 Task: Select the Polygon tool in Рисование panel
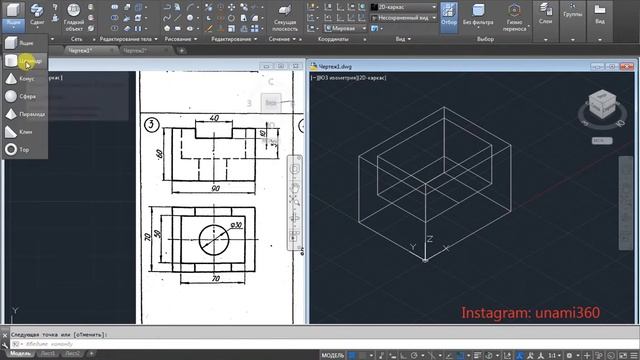tap(167, 29)
